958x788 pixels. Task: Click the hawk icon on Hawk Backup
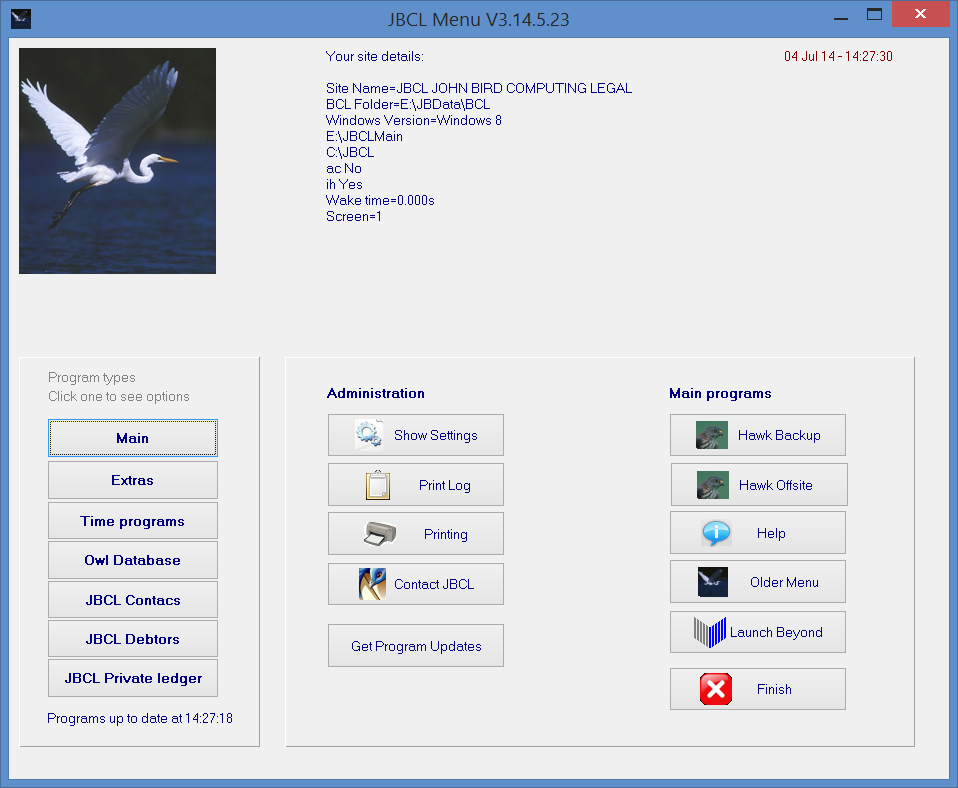click(x=712, y=435)
